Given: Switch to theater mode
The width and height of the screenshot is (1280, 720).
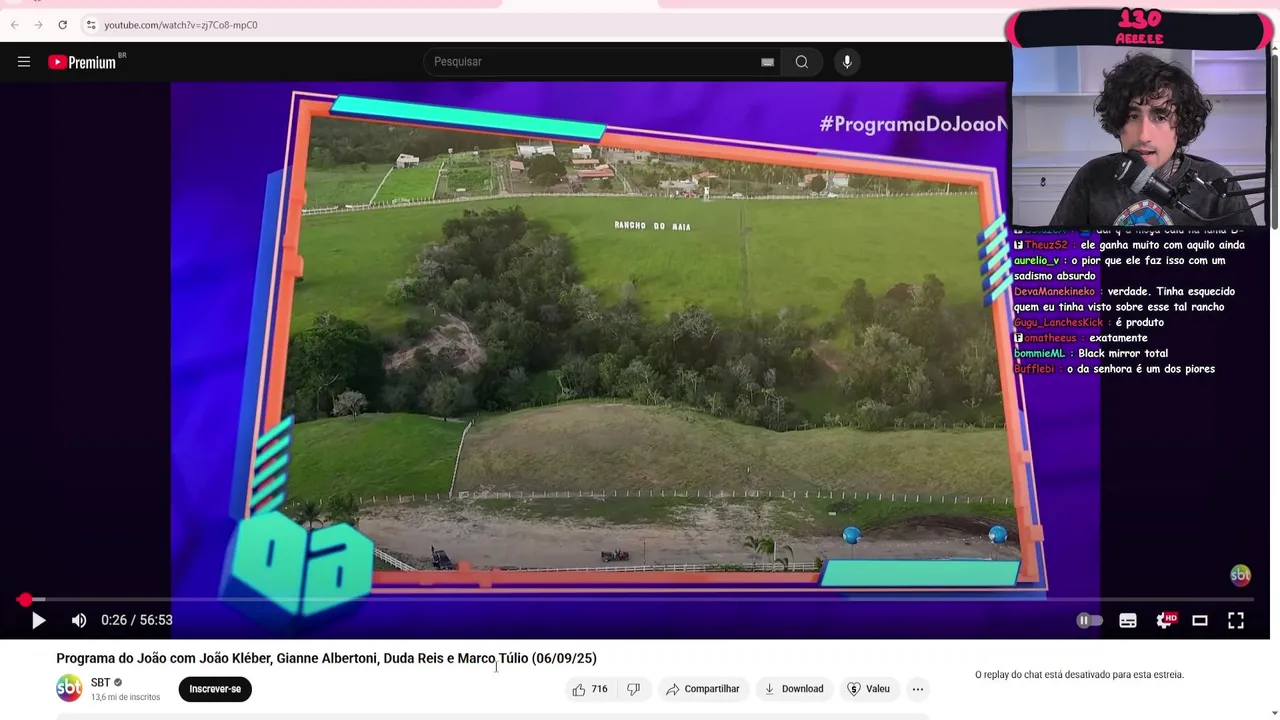Looking at the screenshot, I should [1200, 620].
